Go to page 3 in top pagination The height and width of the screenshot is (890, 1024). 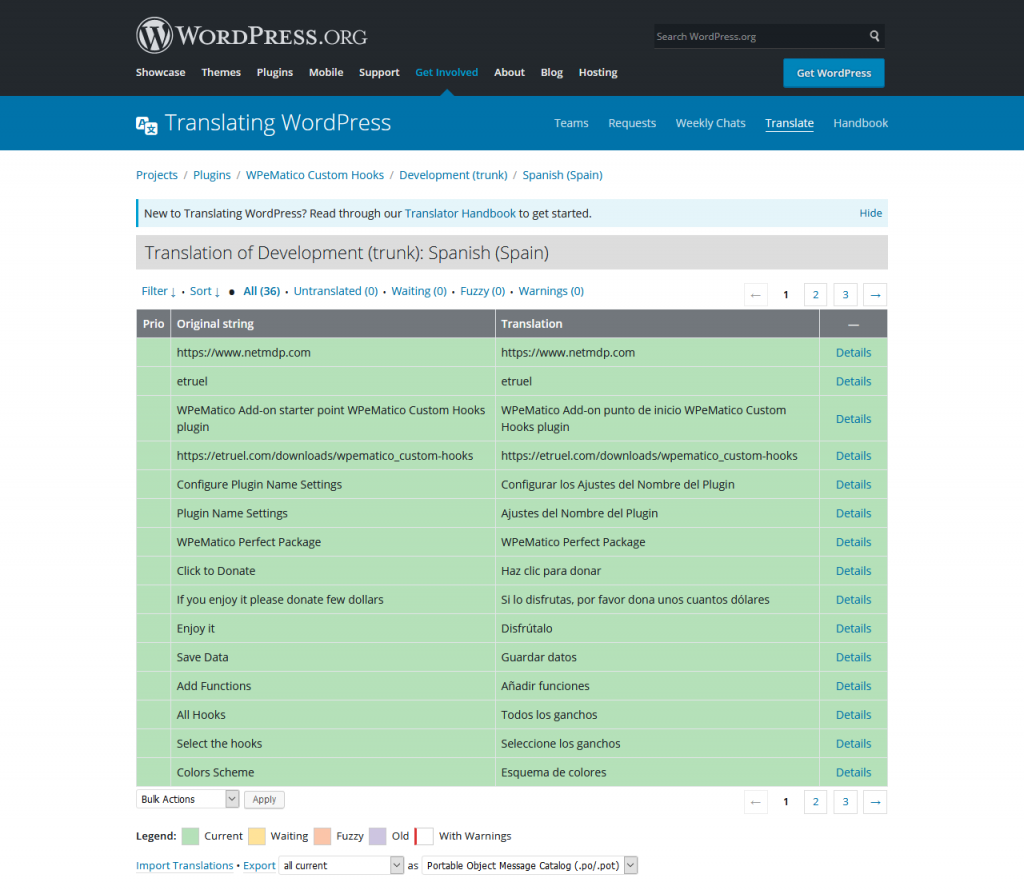pyautogui.click(x=845, y=294)
